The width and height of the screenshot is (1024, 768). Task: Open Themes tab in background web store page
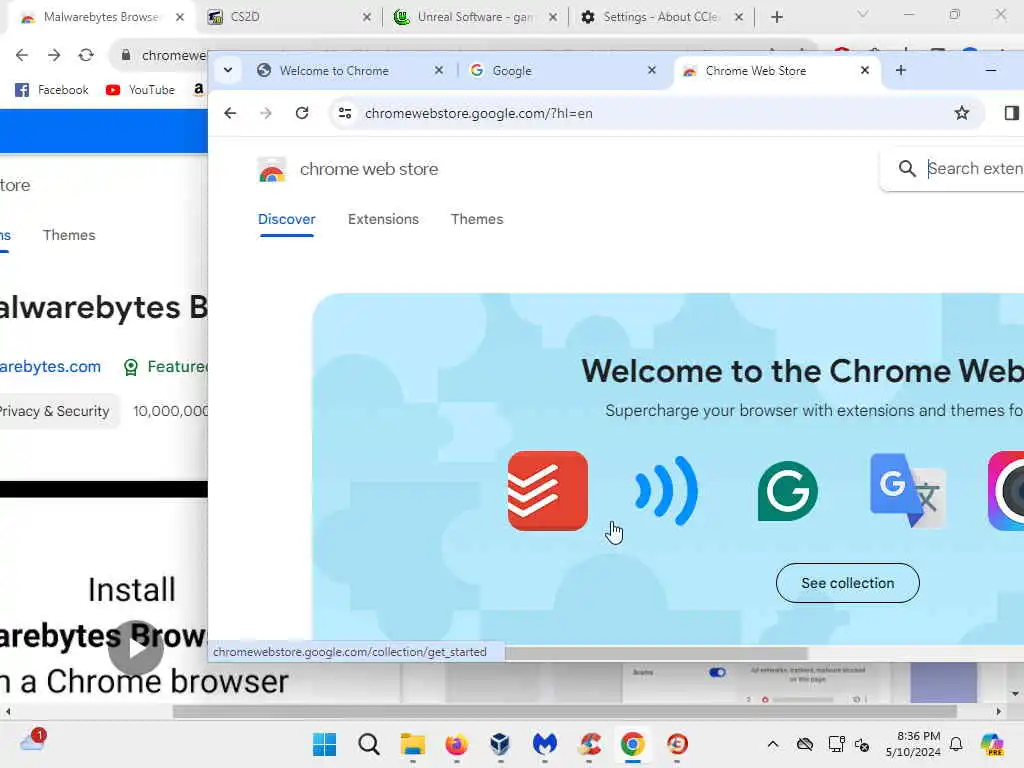tap(69, 235)
